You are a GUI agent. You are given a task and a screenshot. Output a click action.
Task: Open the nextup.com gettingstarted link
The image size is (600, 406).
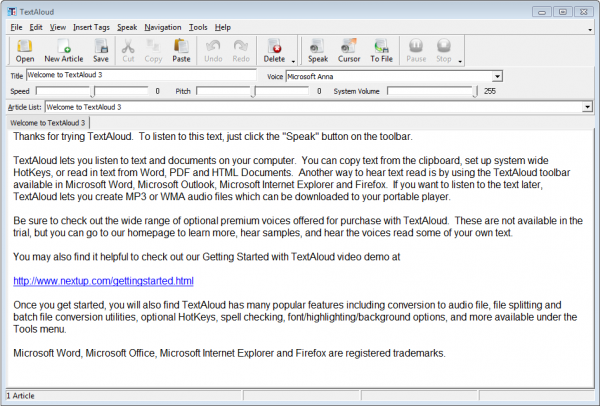(x=103, y=281)
